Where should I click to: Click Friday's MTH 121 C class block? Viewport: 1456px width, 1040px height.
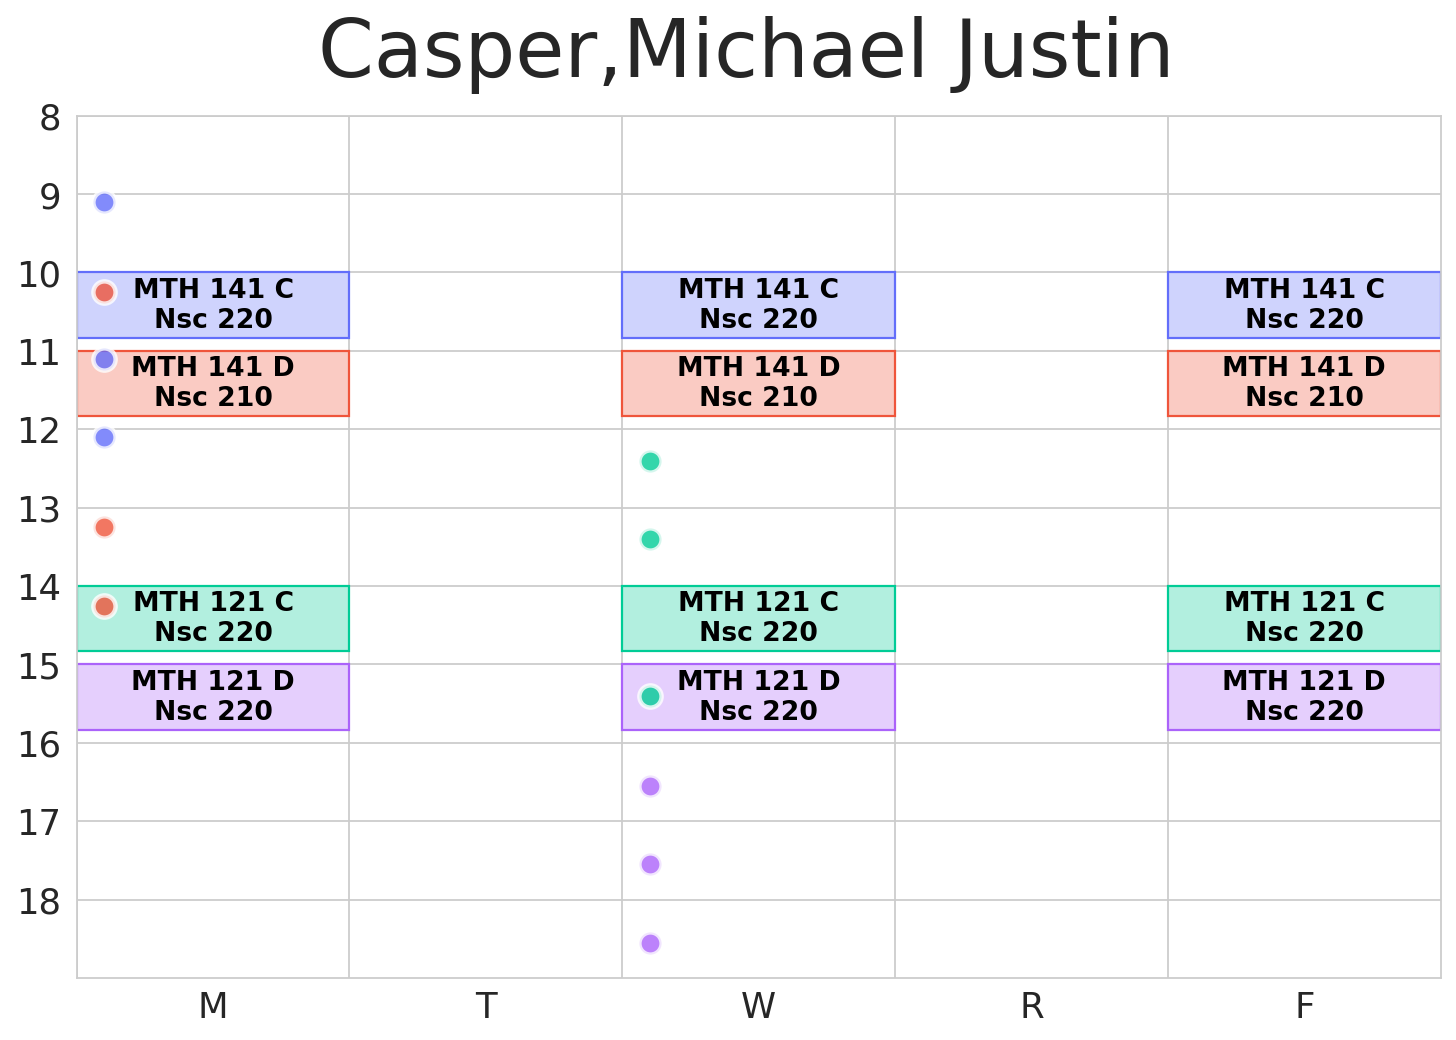[x=1303, y=618]
